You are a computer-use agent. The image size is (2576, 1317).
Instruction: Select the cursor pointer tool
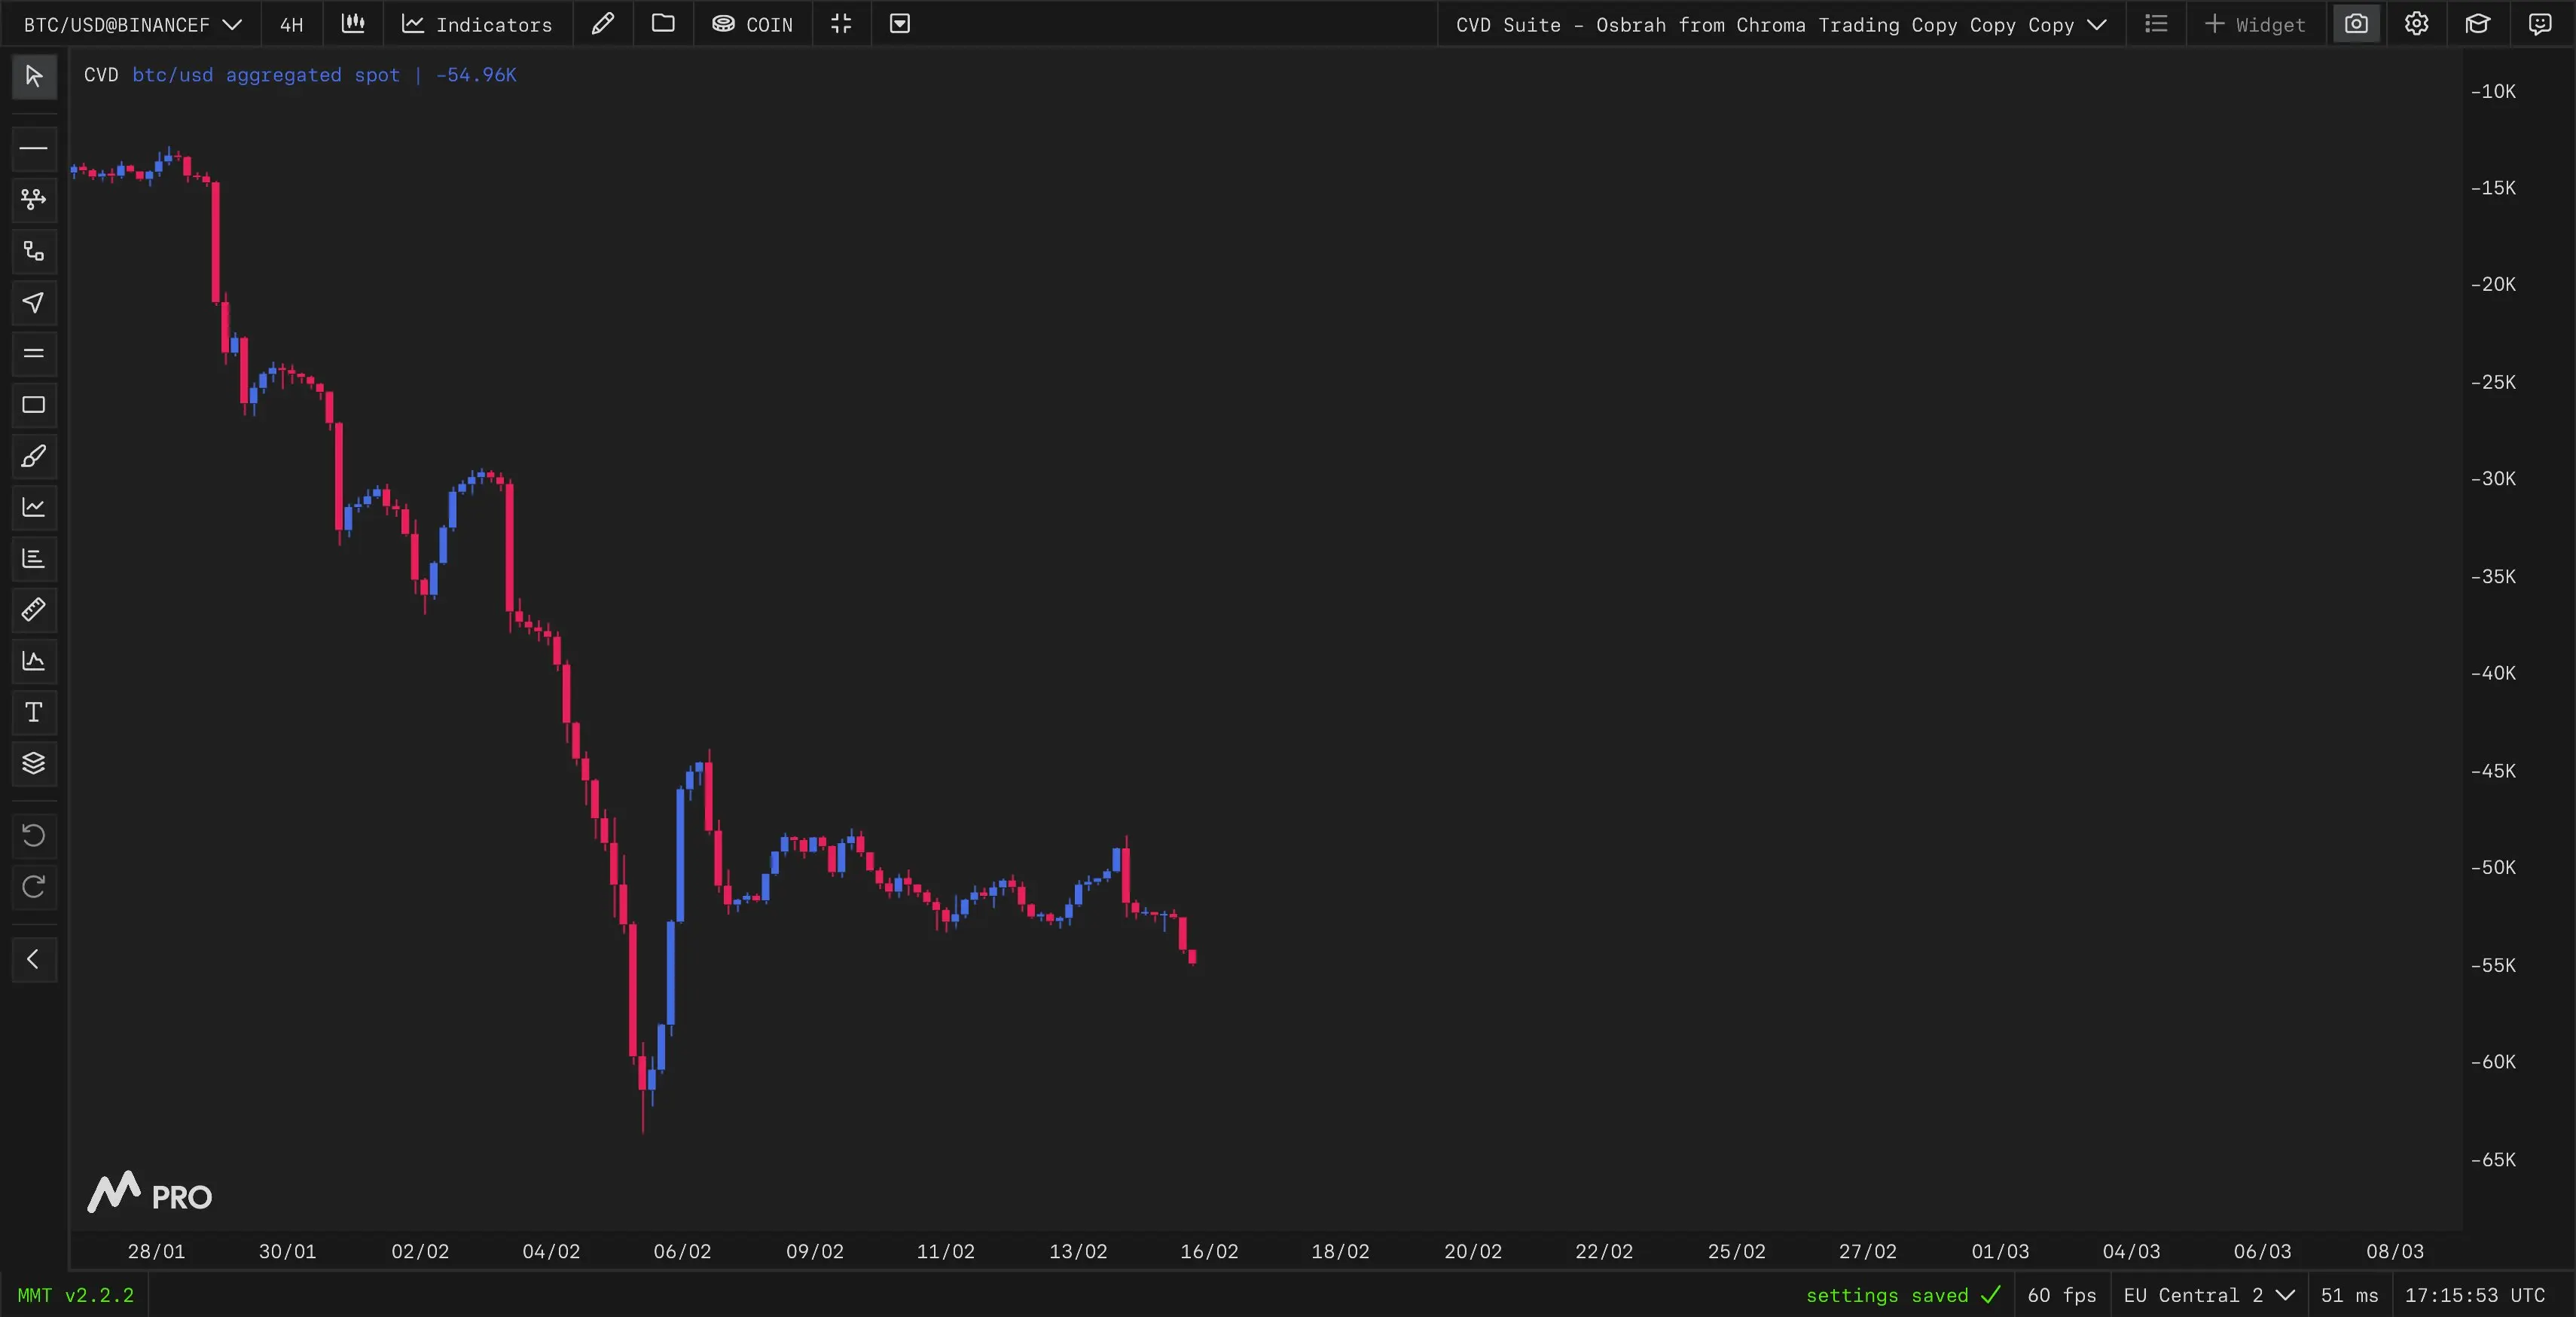33,76
